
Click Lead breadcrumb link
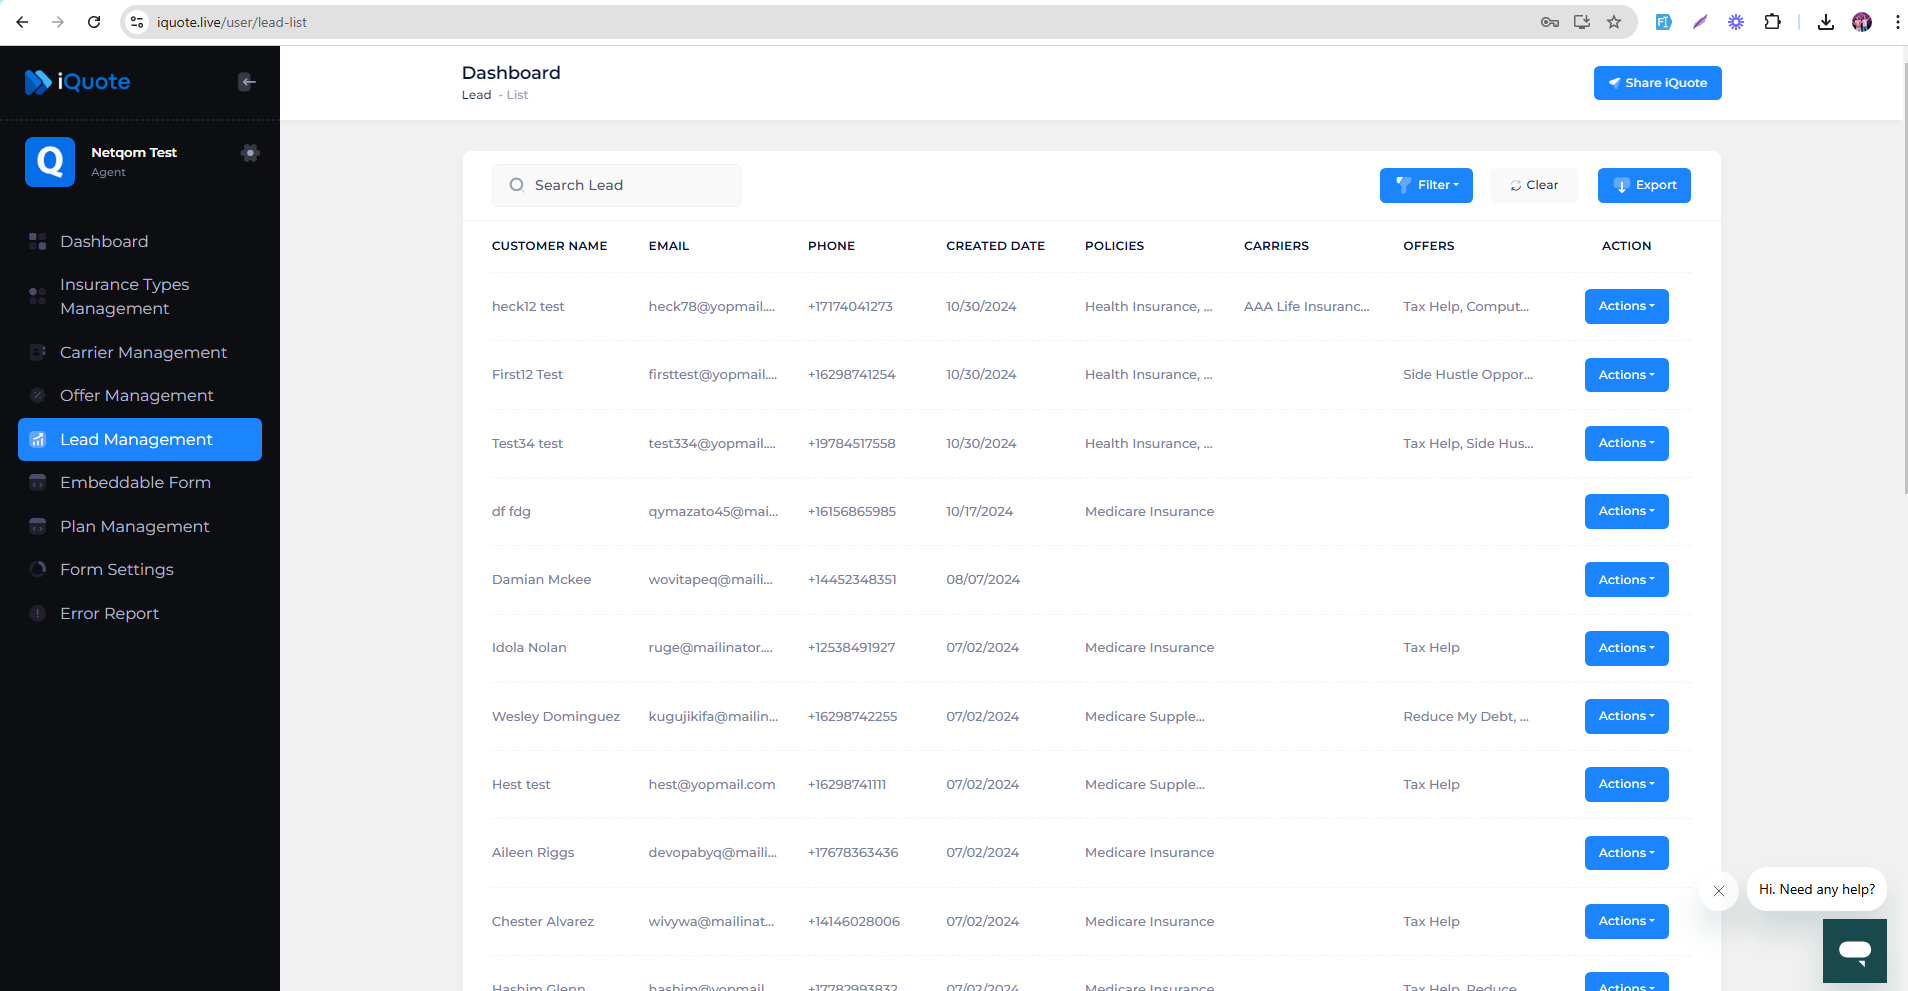(476, 95)
